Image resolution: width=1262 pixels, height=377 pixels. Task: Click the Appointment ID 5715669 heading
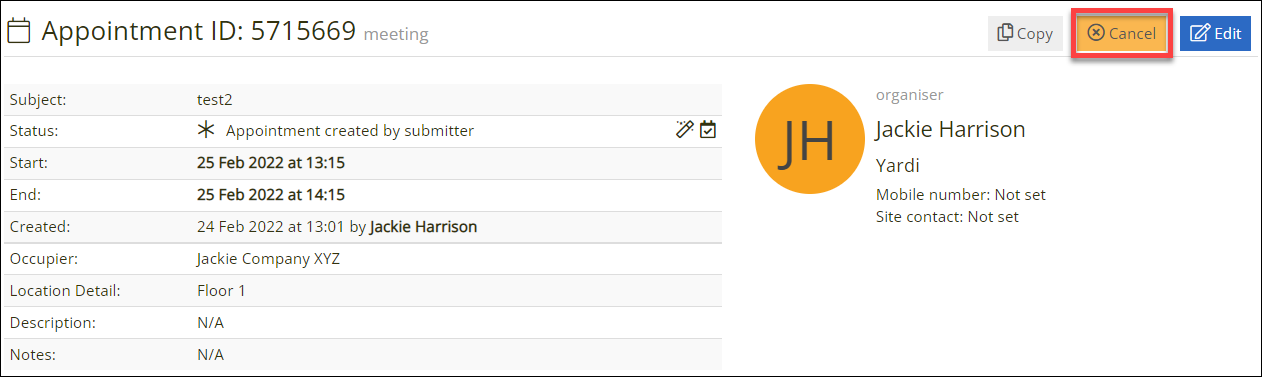(198, 31)
